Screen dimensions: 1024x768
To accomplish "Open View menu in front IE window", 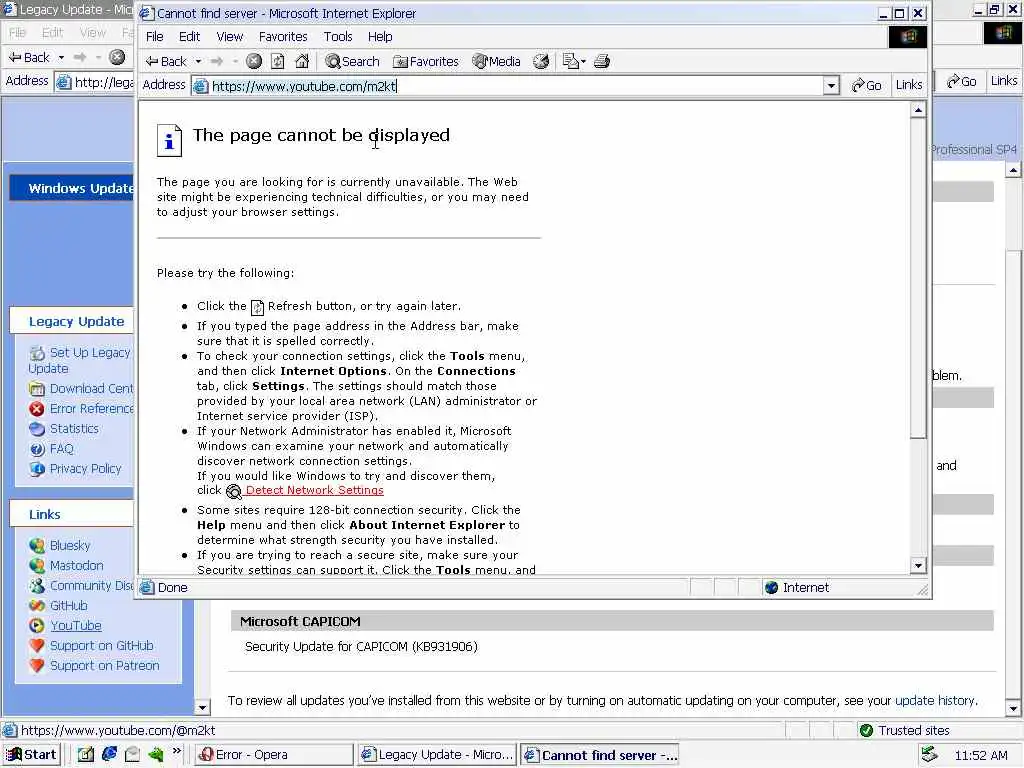I will coord(229,37).
